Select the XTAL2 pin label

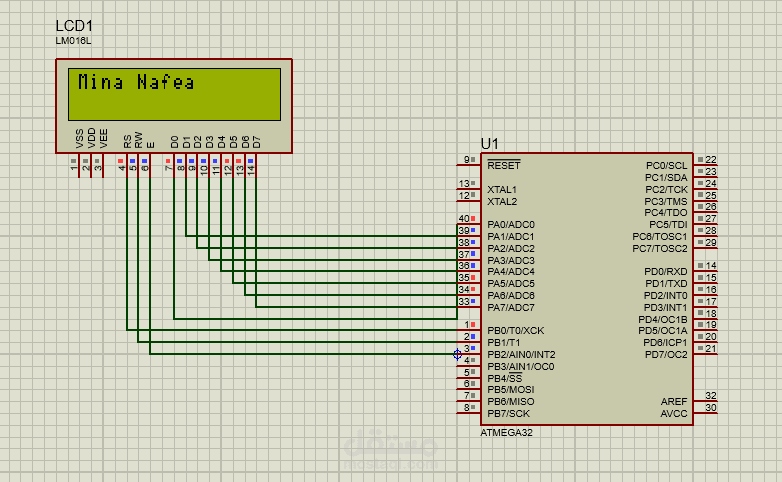point(502,202)
